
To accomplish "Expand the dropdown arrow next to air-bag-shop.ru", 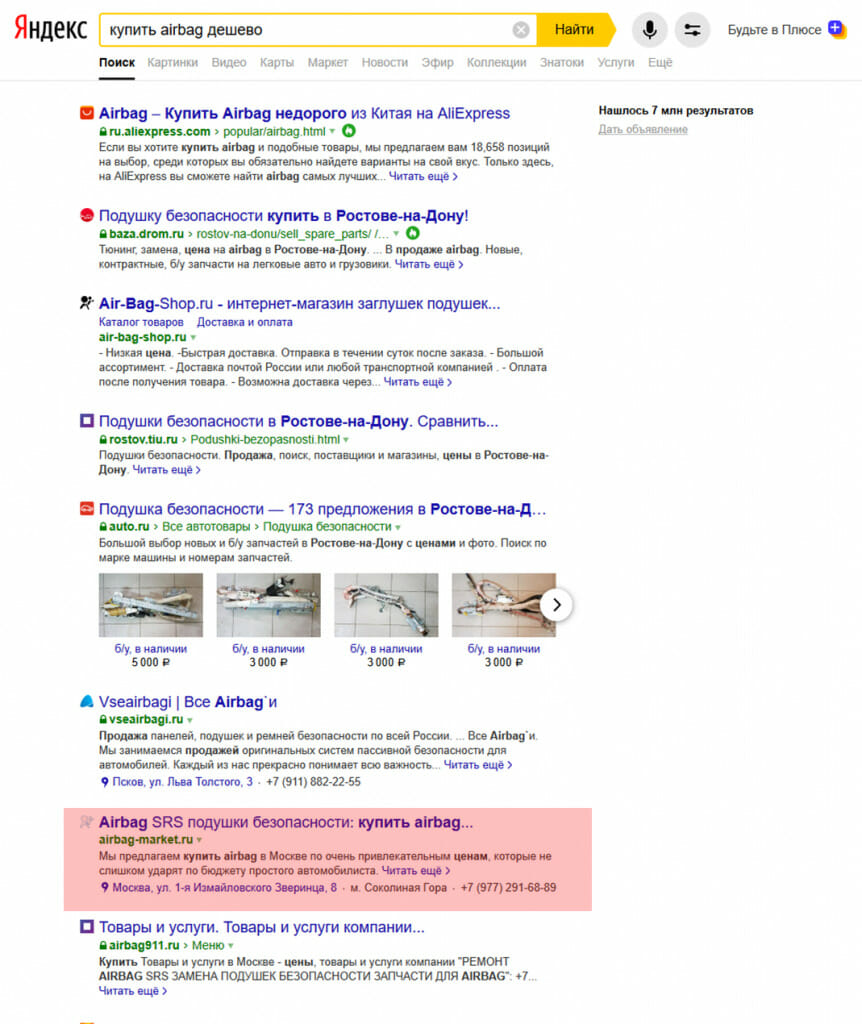I will (x=193, y=338).
